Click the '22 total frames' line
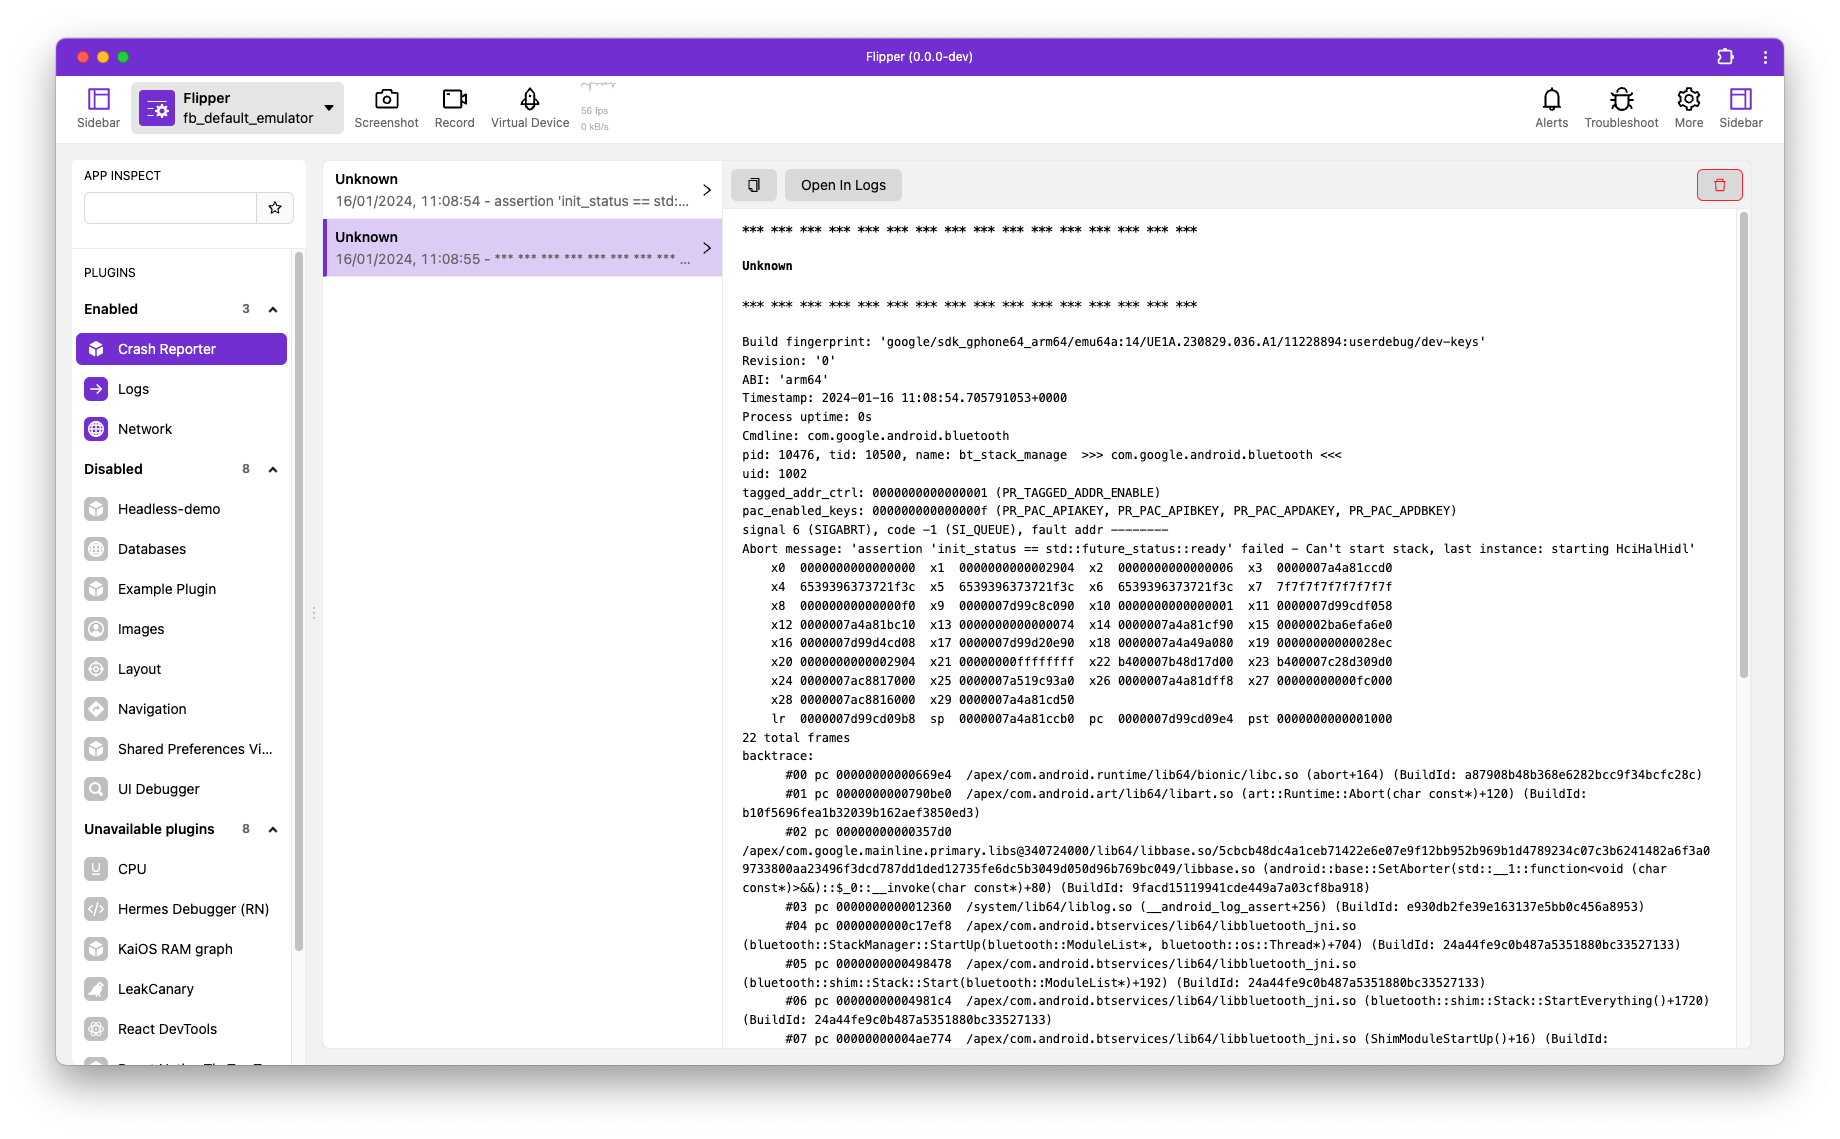 (x=796, y=738)
